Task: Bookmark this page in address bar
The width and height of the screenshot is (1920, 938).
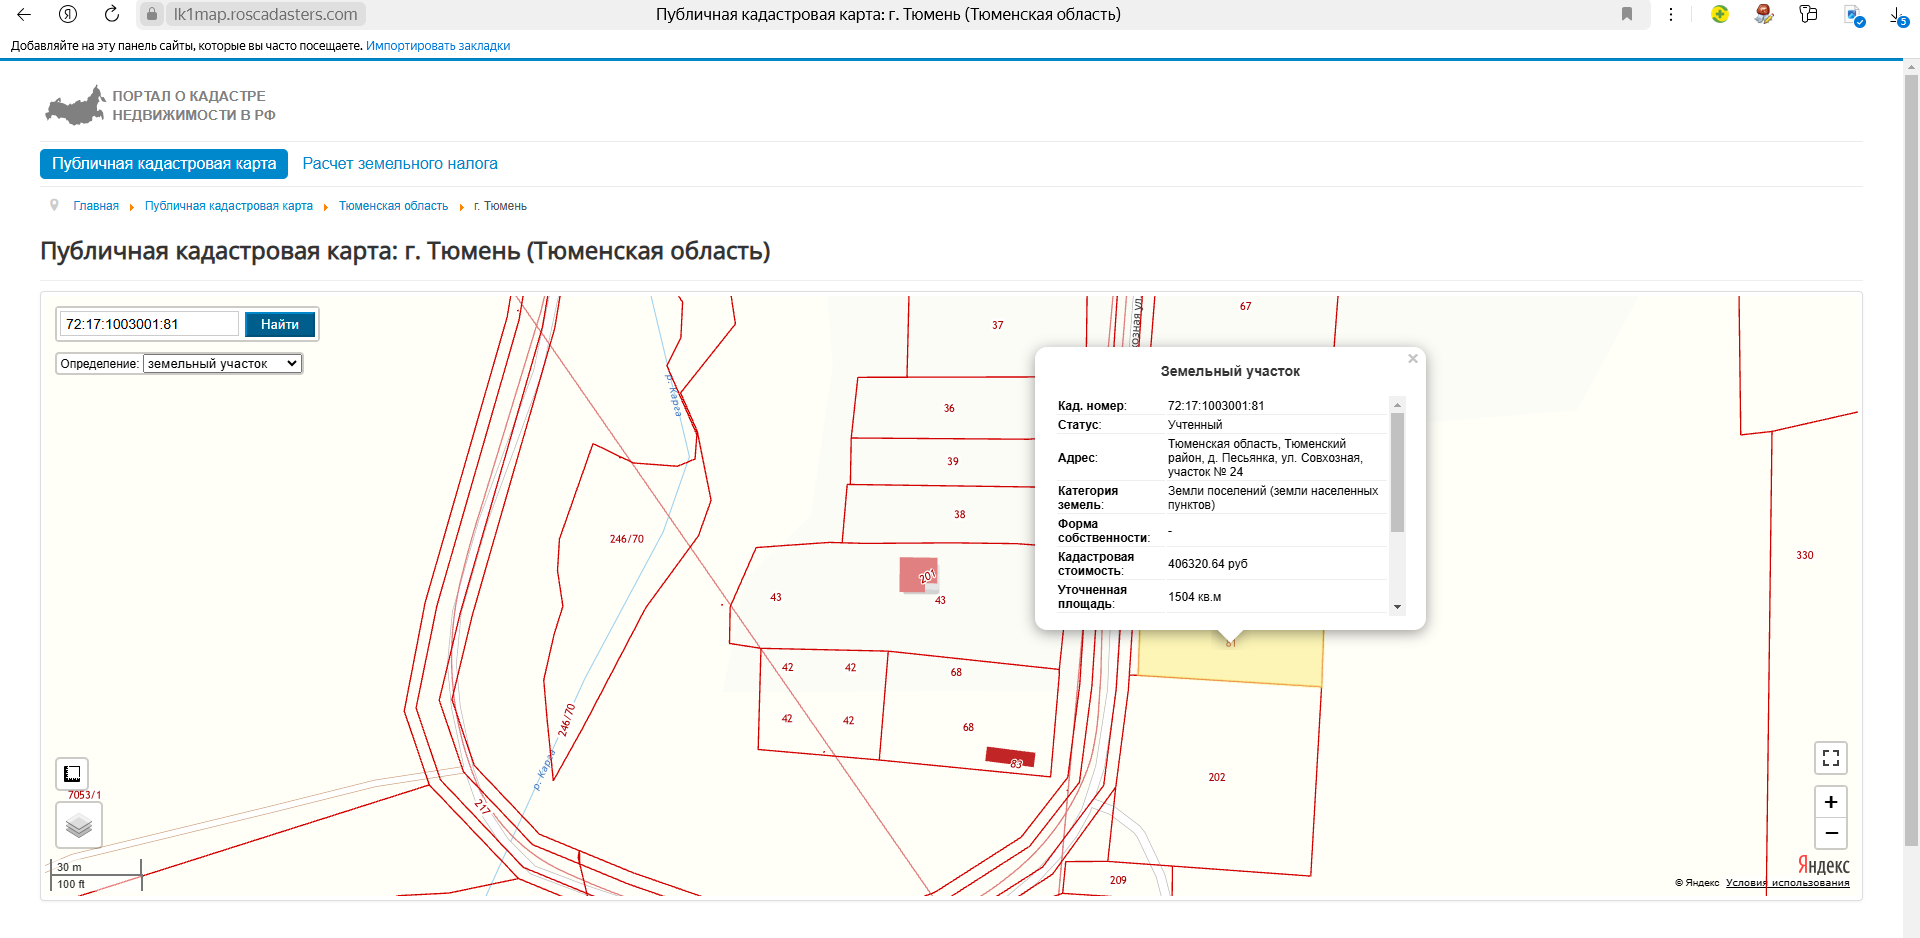Action: [1627, 14]
